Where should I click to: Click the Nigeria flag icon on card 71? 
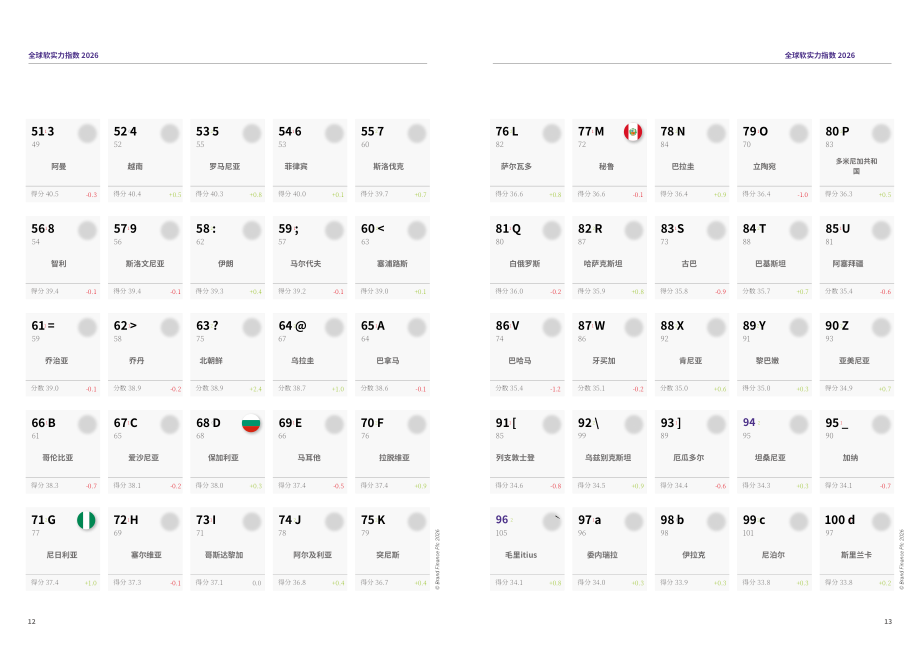(x=86, y=520)
